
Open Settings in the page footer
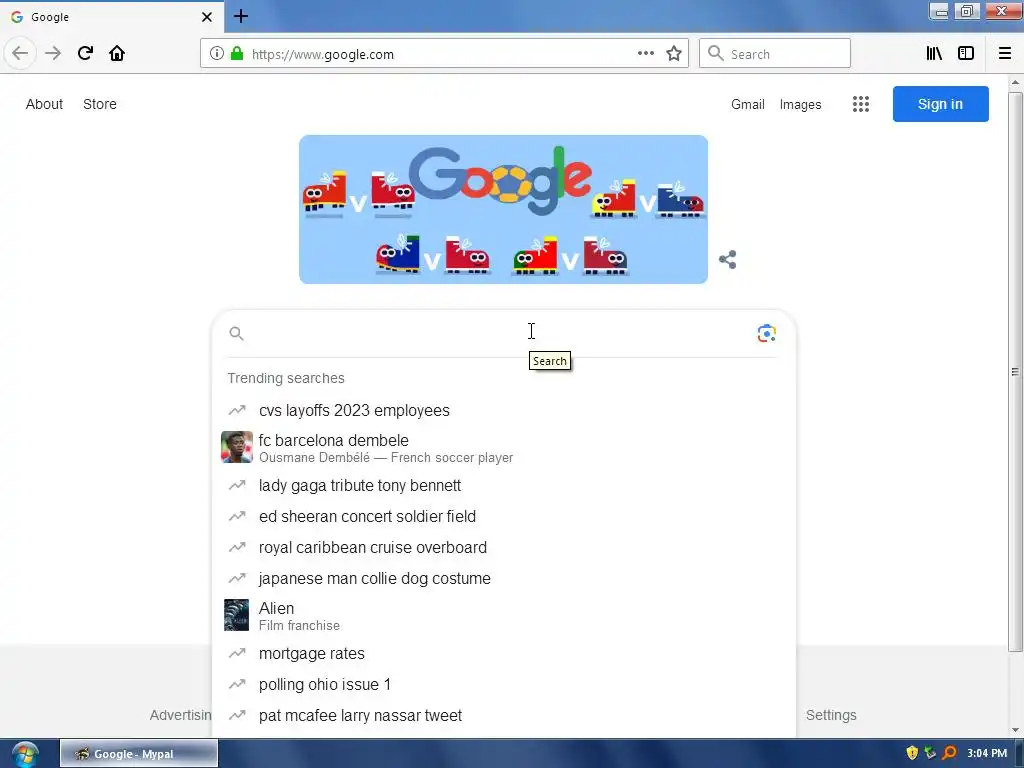(x=831, y=715)
